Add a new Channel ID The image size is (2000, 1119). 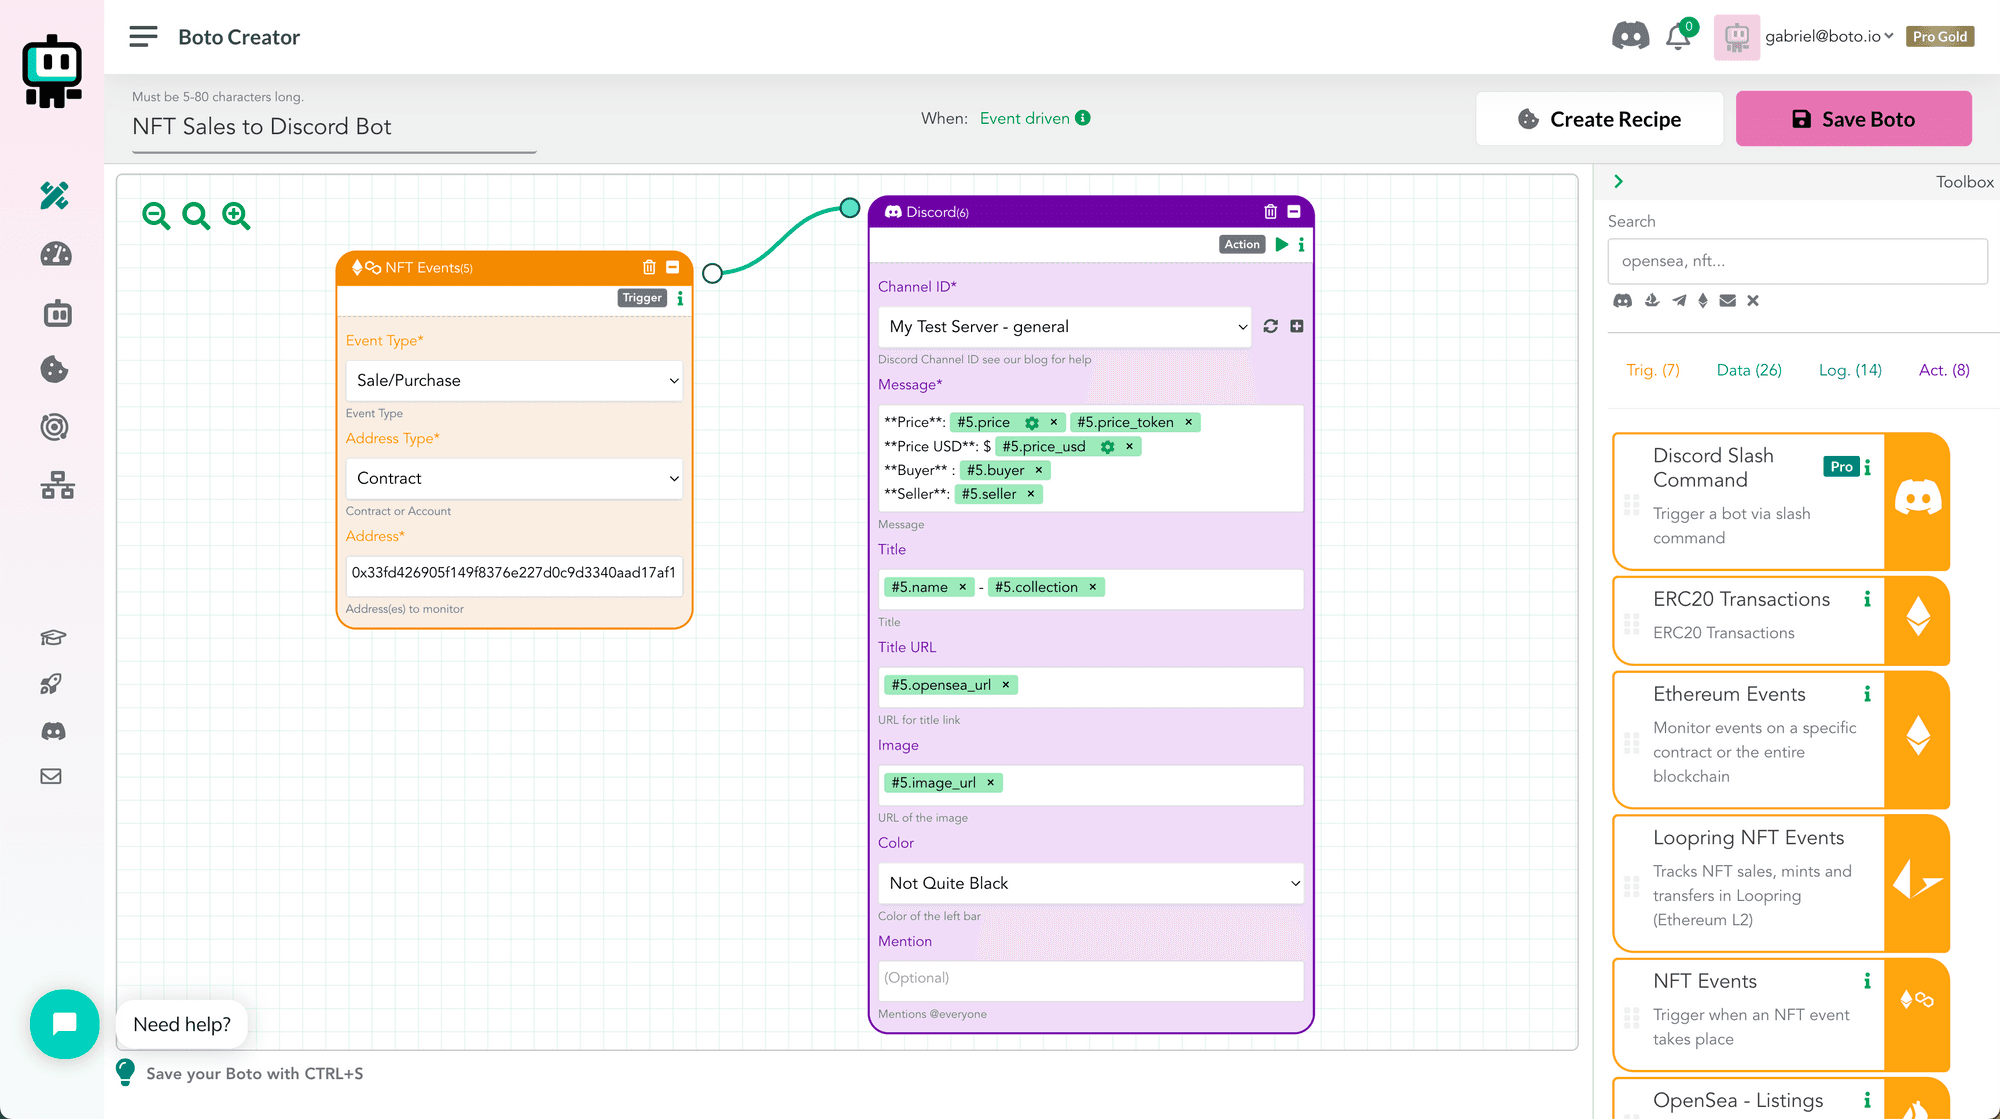click(x=1296, y=326)
